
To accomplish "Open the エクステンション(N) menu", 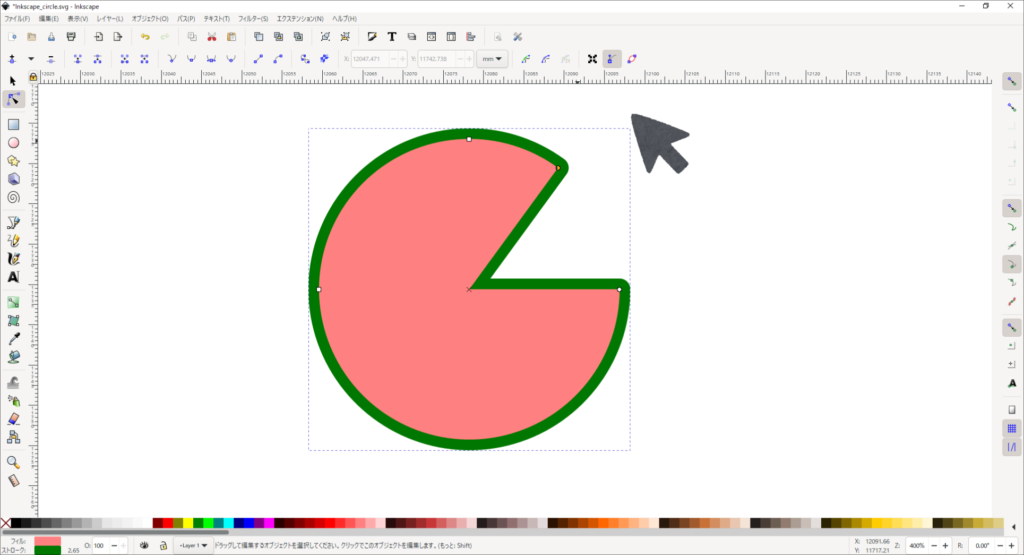I will (x=300, y=19).
